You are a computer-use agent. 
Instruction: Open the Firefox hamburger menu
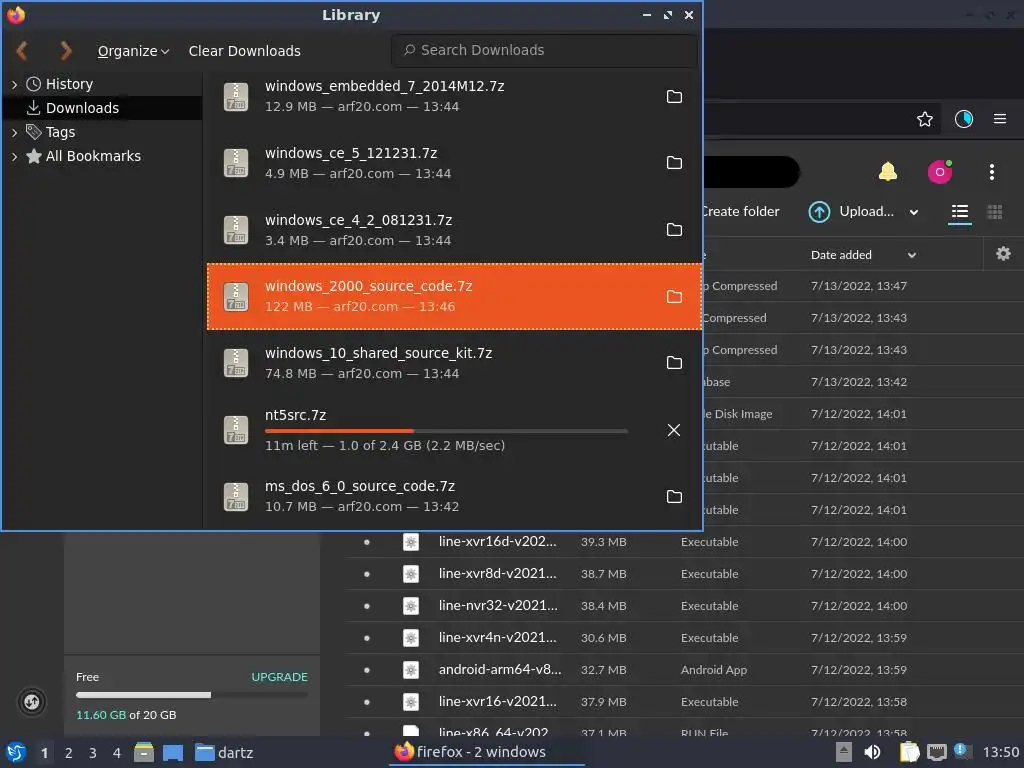1000,119
